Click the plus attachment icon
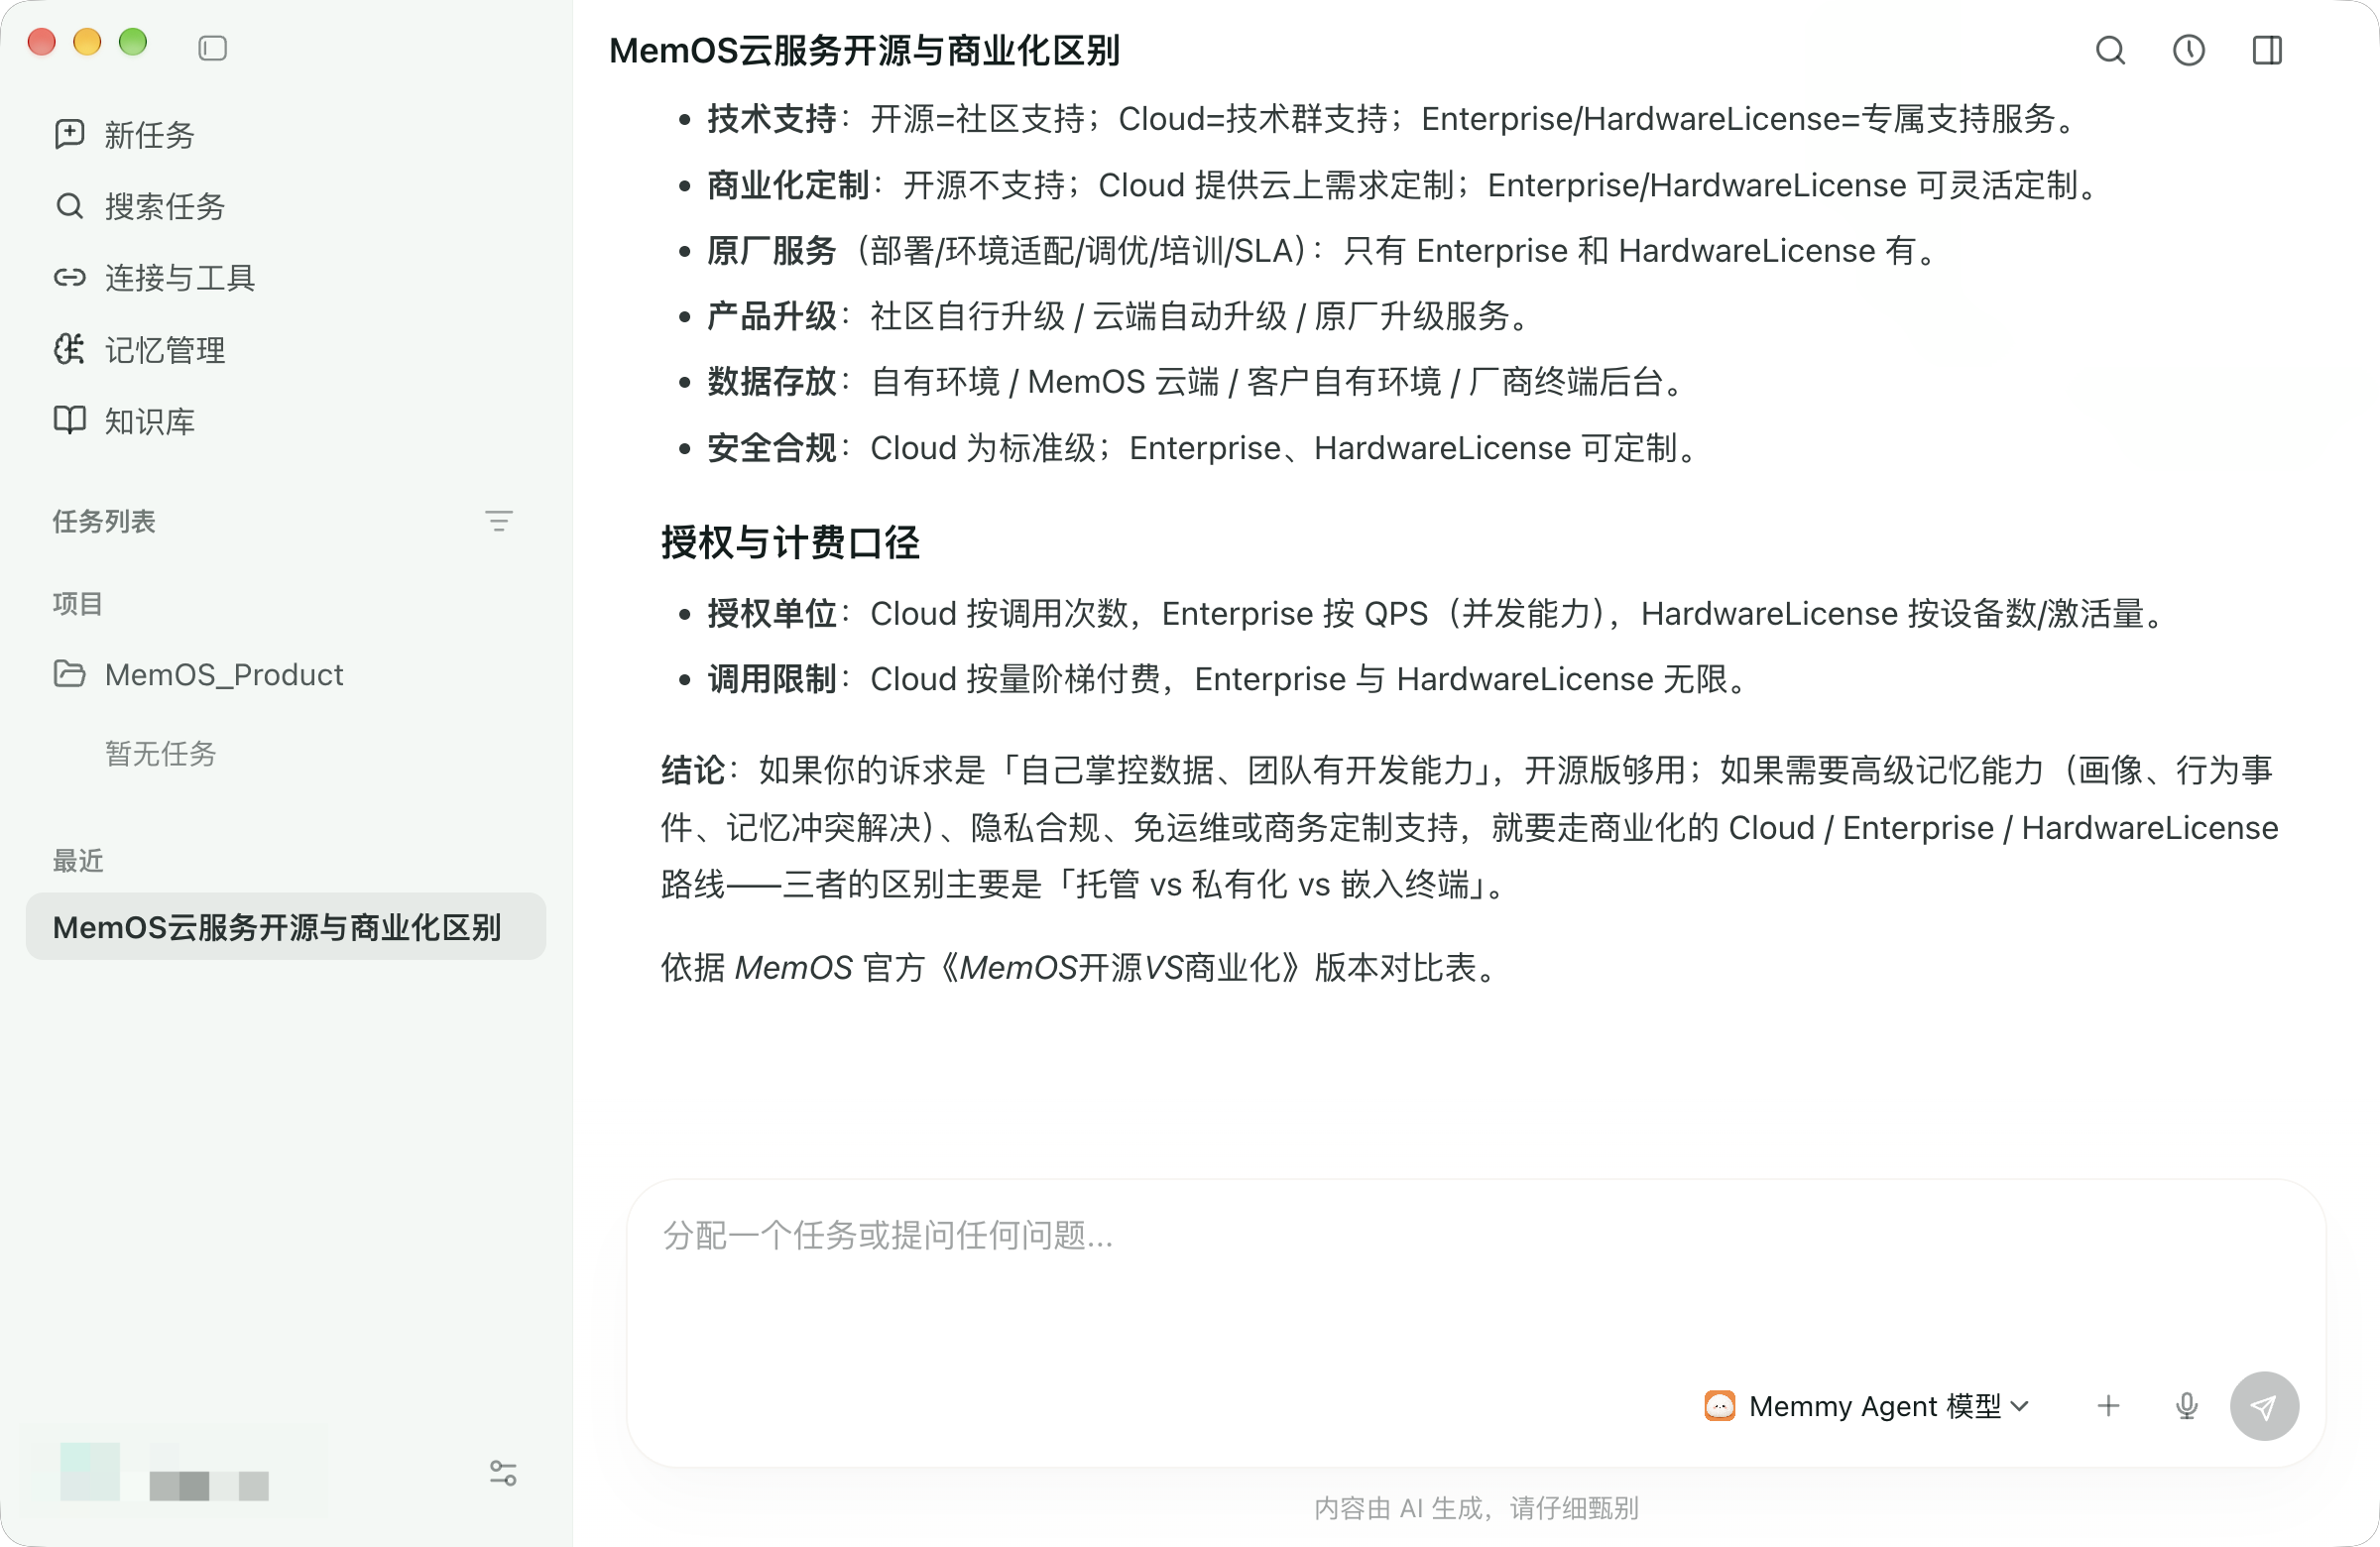Image resolution: width=2380 pixels, height=1547 pixels. coord(2108,1405)
